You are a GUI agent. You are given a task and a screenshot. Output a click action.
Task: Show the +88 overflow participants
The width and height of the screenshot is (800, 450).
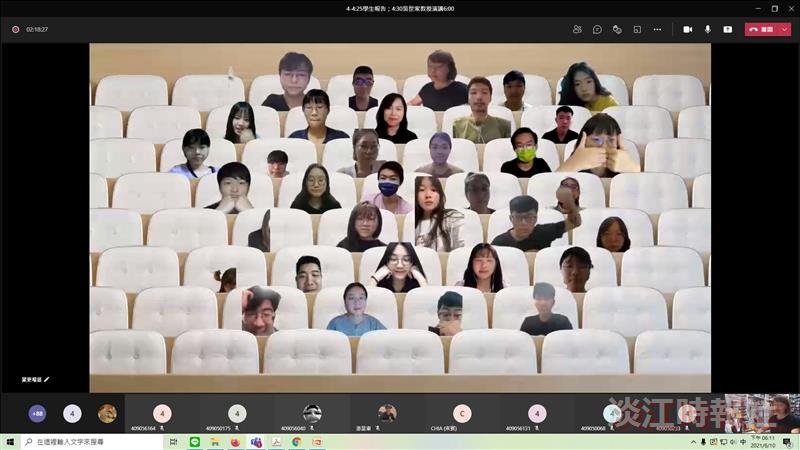pos(37,413)
